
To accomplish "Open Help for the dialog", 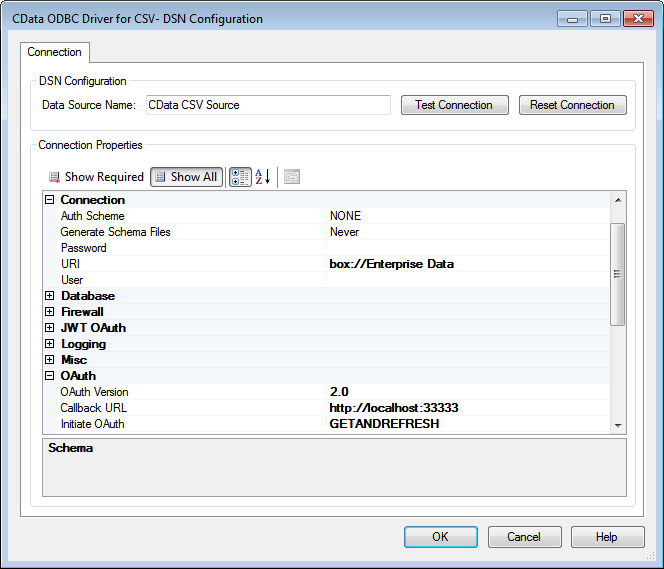I will (x=608, y=537).
